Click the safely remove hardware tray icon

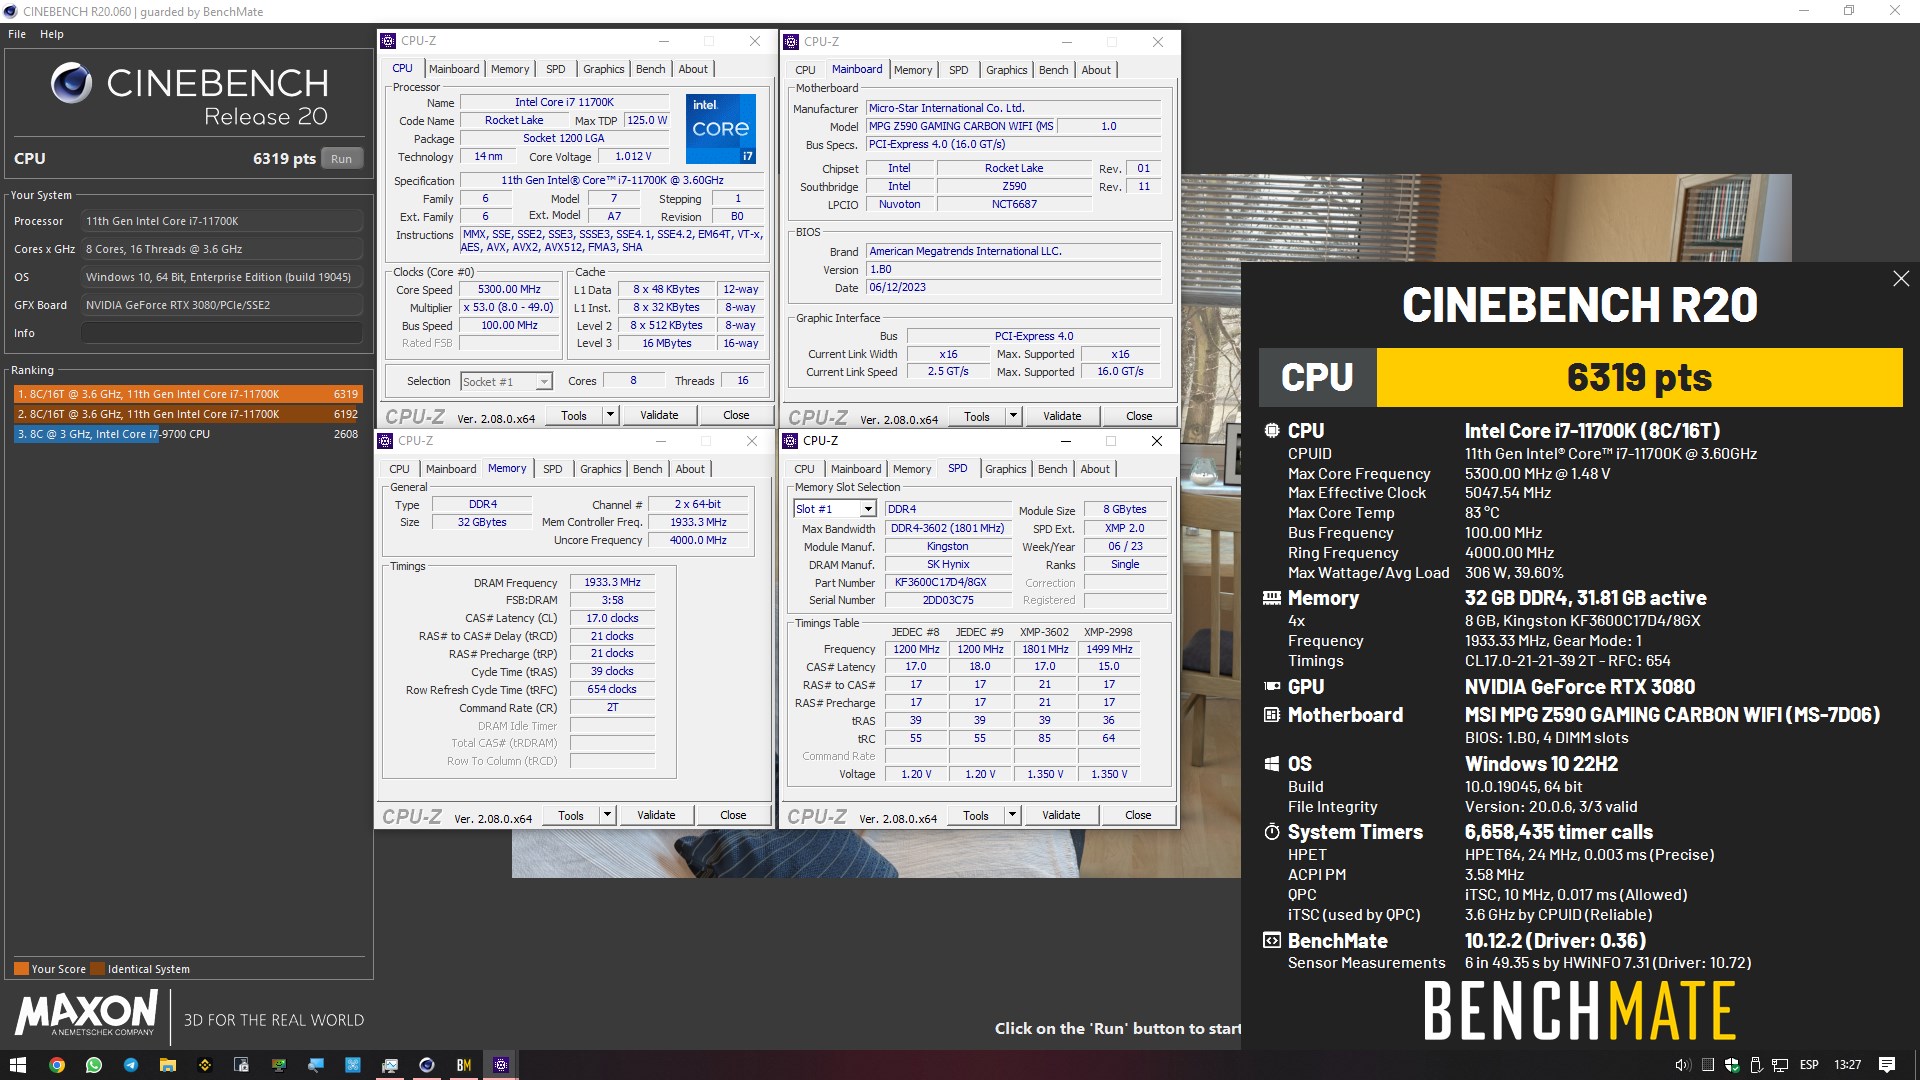(x=1757, y=1065)
